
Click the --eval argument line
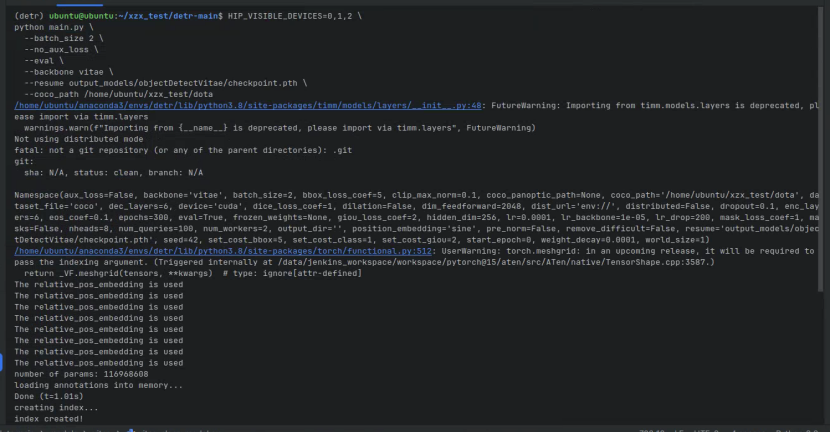[x=43, y=60]
